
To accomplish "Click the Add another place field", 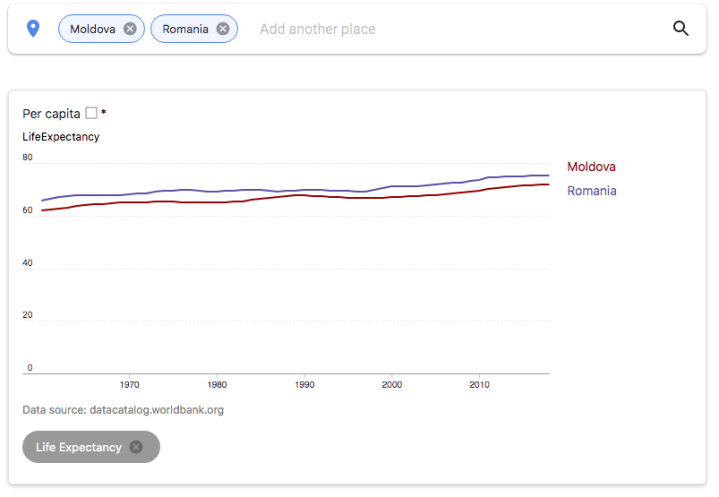I will (400, 29).
